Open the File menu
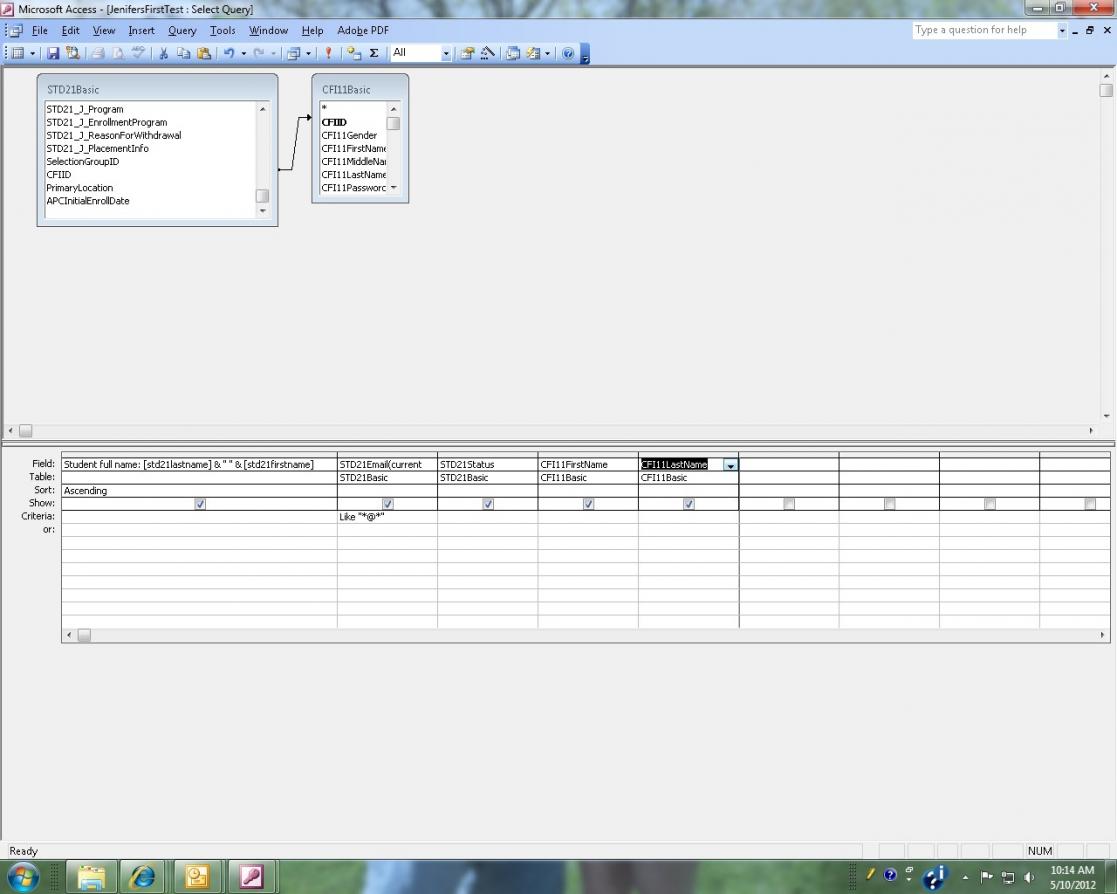 click(40, 31)
